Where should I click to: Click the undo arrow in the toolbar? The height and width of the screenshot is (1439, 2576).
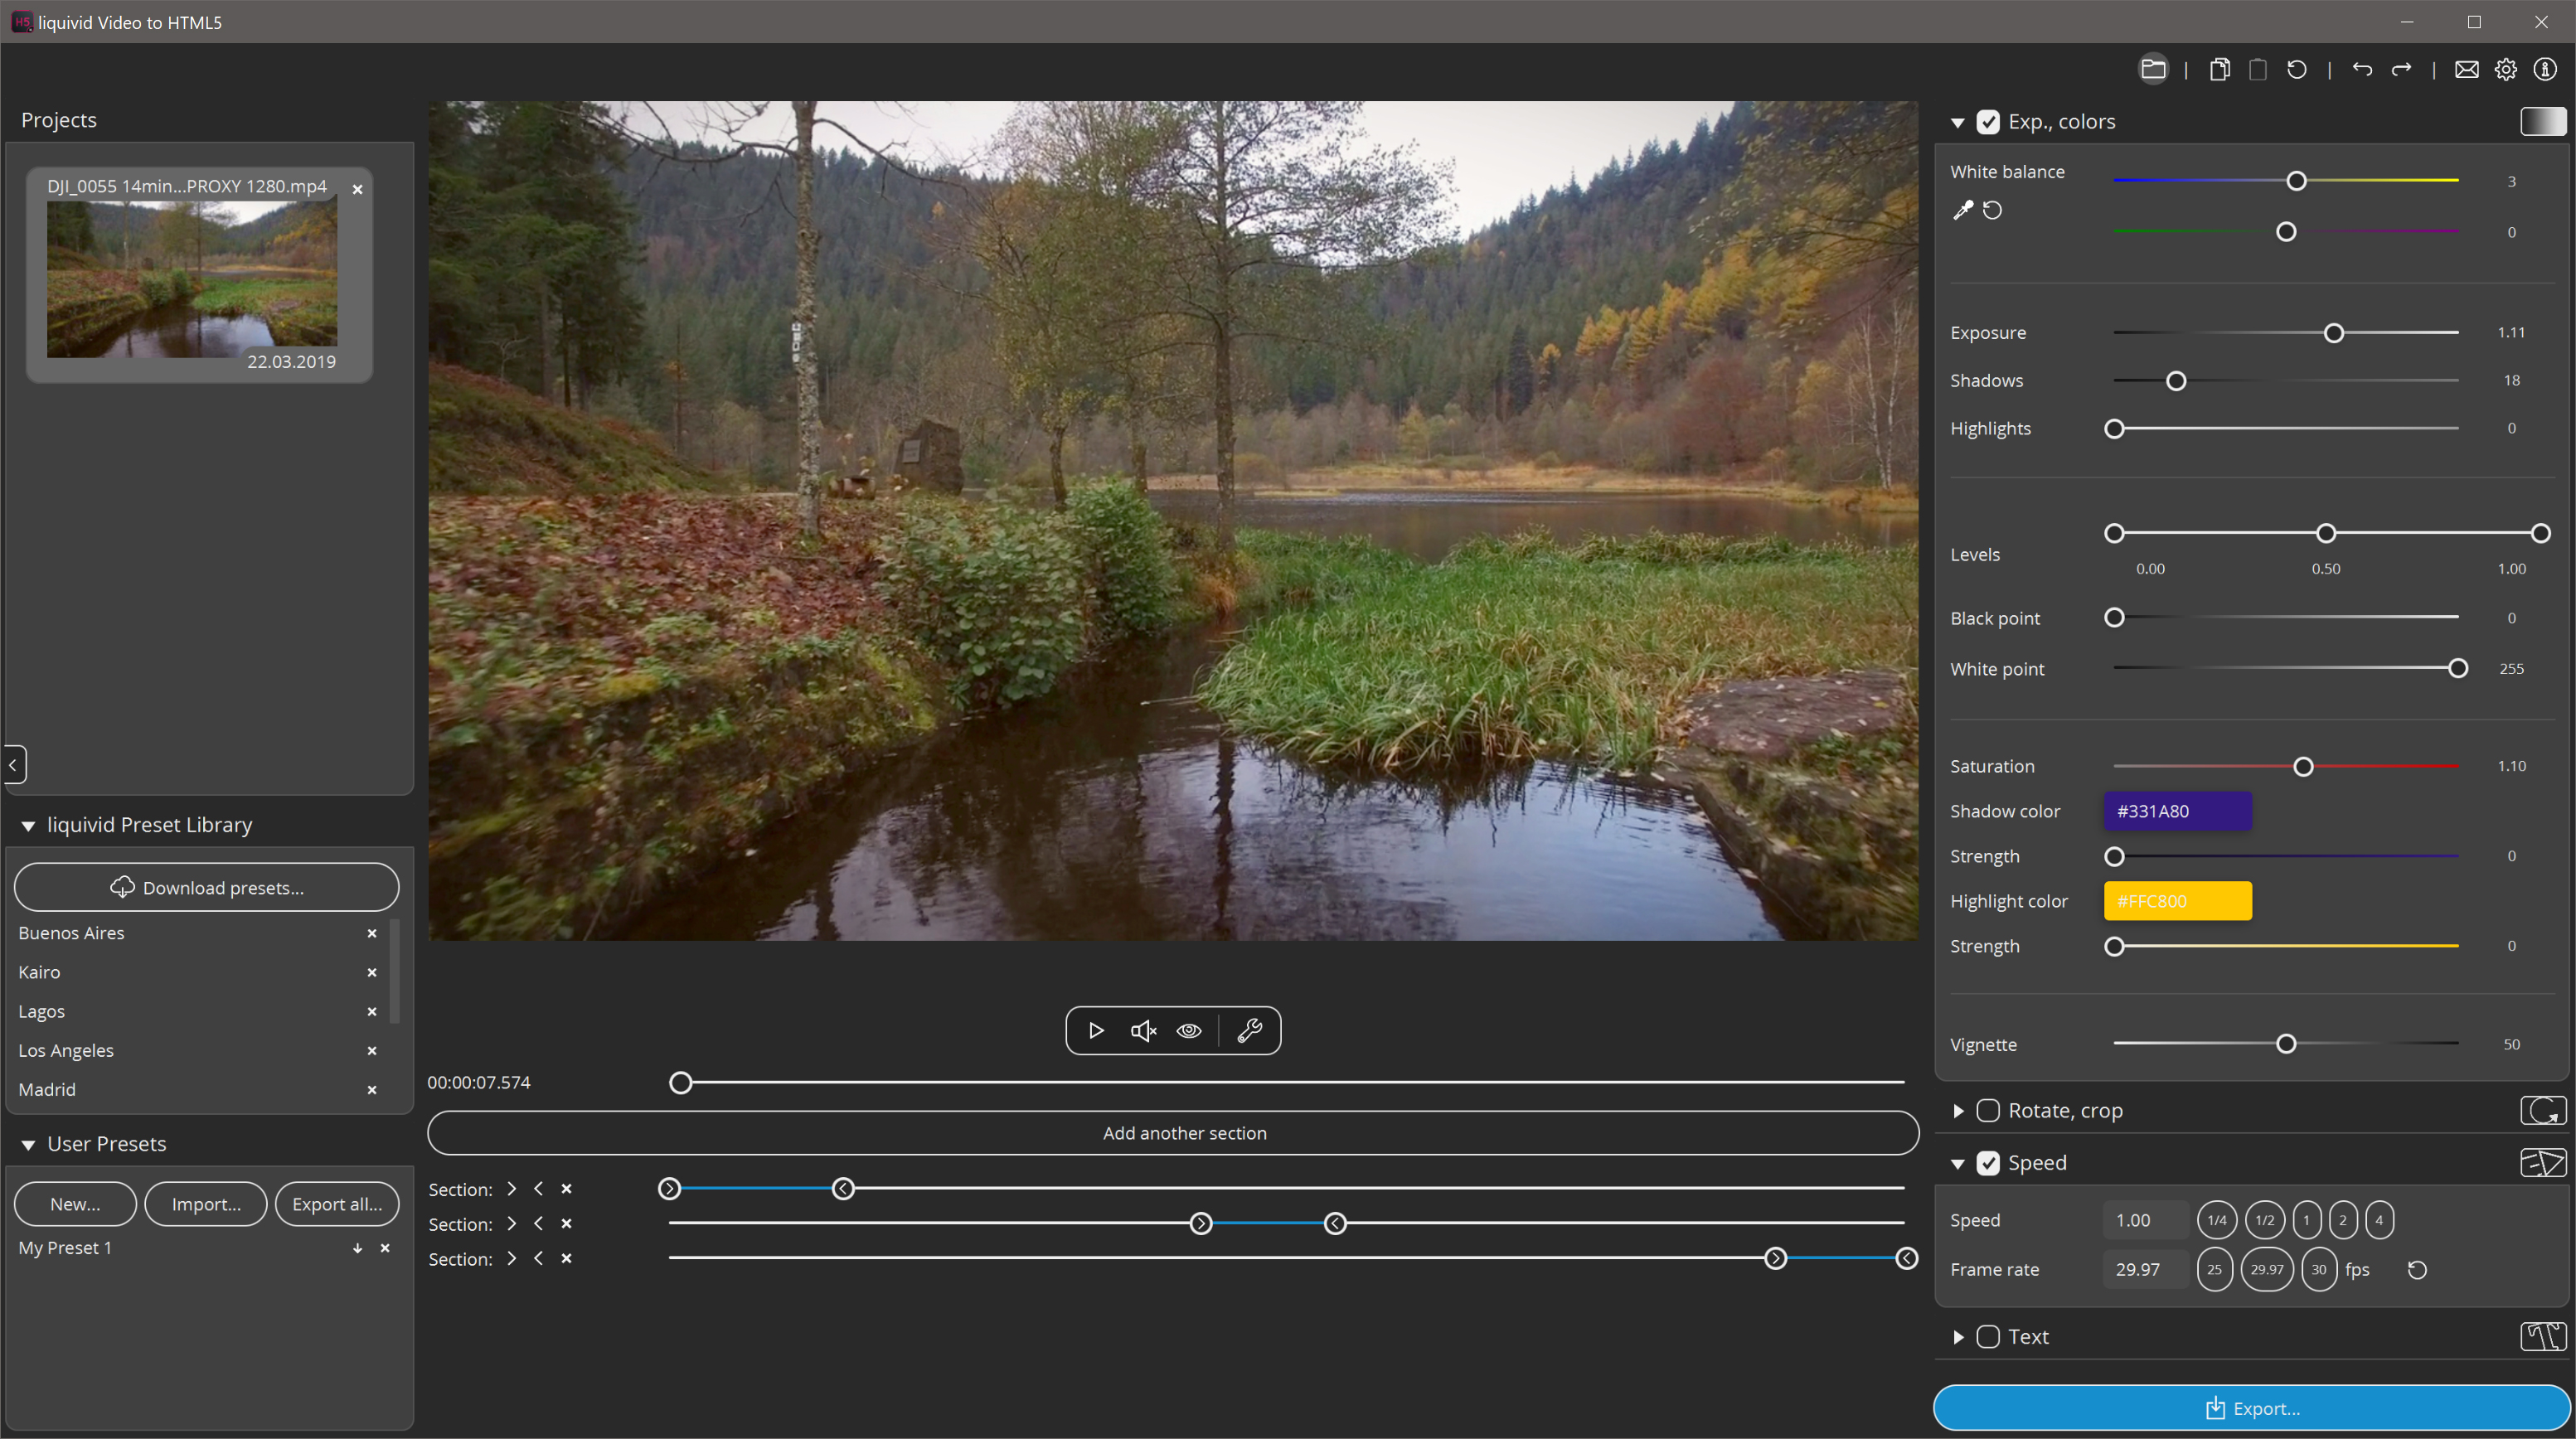(x=2362, y=69)
